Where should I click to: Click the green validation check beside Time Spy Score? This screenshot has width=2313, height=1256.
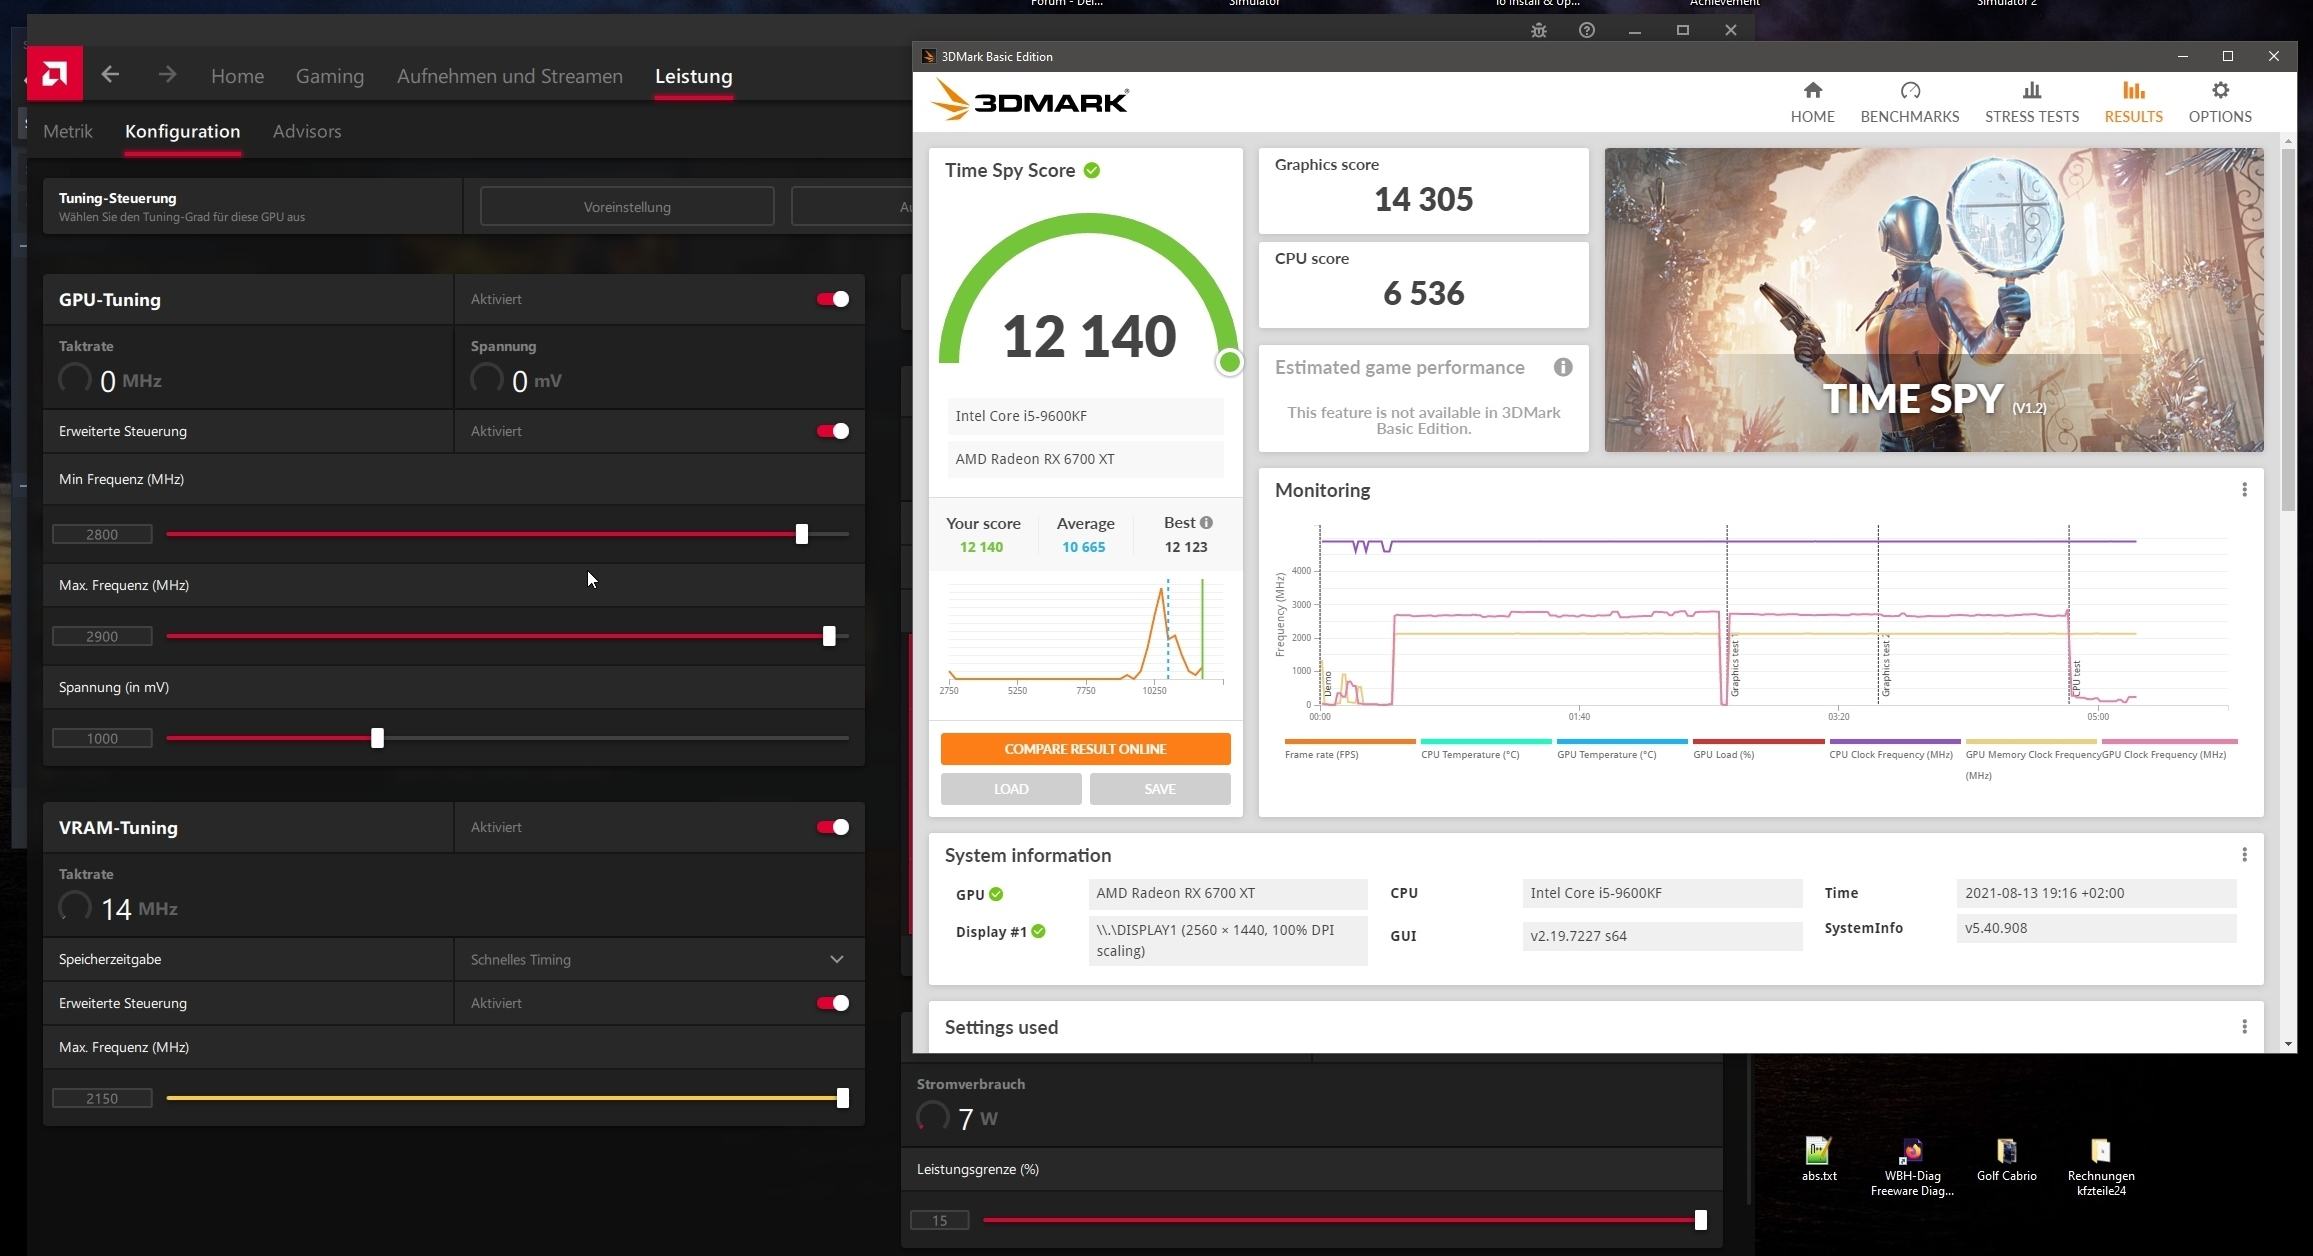[1092, 170]
